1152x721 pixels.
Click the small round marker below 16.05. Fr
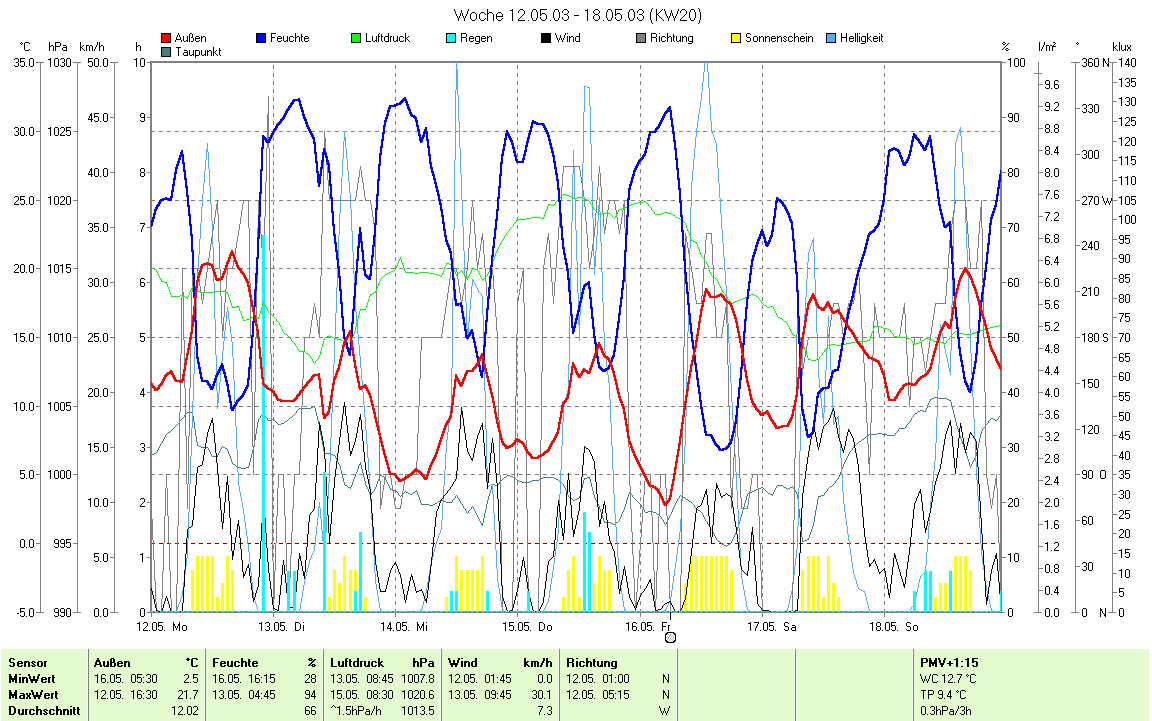click(670, 637)
